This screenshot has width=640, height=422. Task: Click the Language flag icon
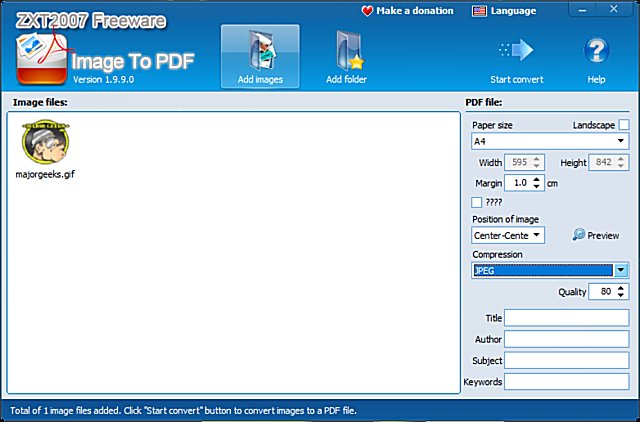479,11
